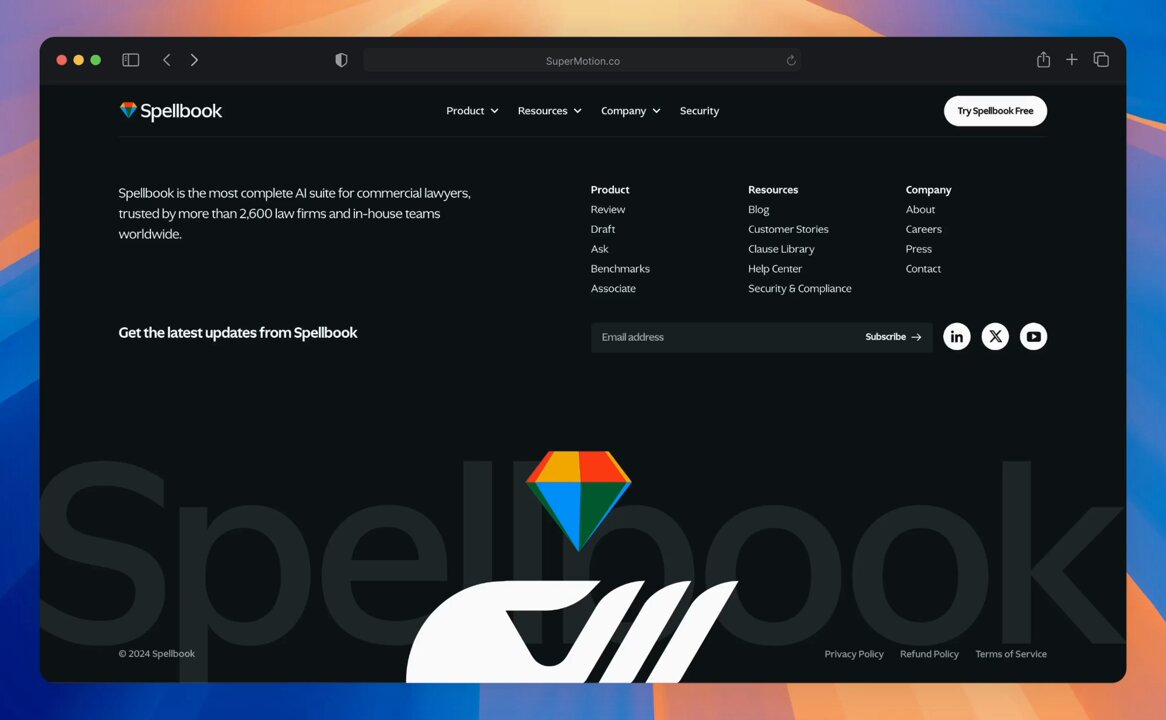The height and width of the screenshot is (720, 1166).
Task: Open the Privacy Policy link
Action: tap(854, 654)
